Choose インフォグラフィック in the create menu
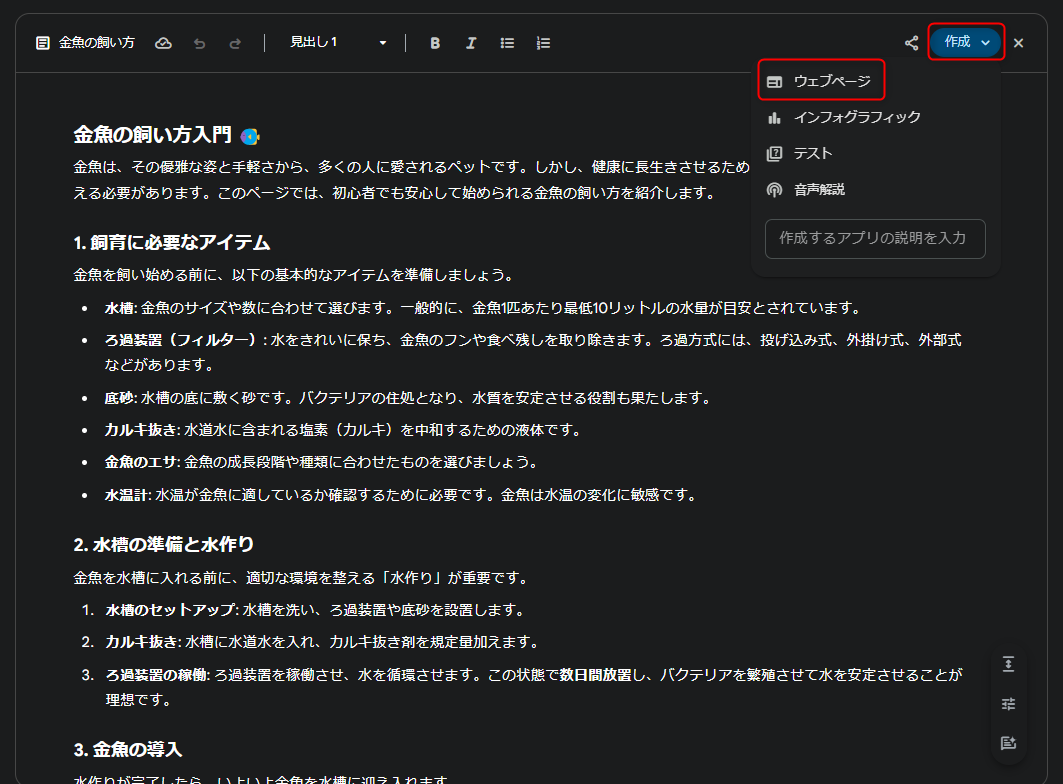The height and width of the screenshot is (784, 1063). (x=856, y=117)
